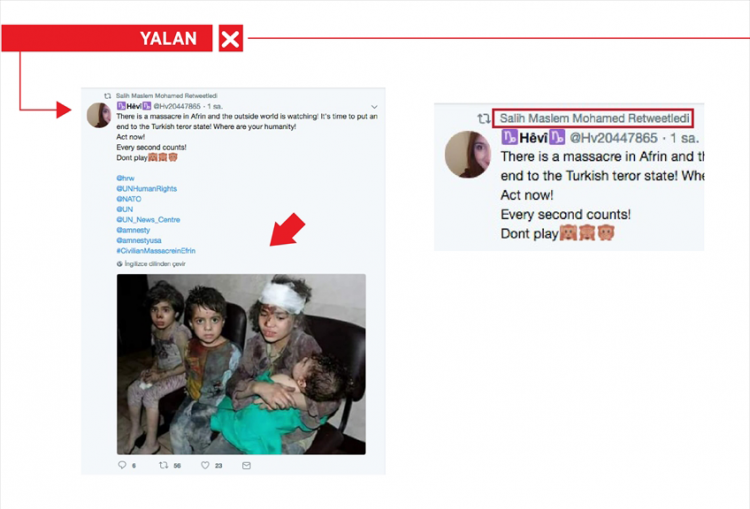This screenshot has height=509, width=750.
Task: Click the envelope direct message icon
Action: pyautogui.click(x=246, y=465)
